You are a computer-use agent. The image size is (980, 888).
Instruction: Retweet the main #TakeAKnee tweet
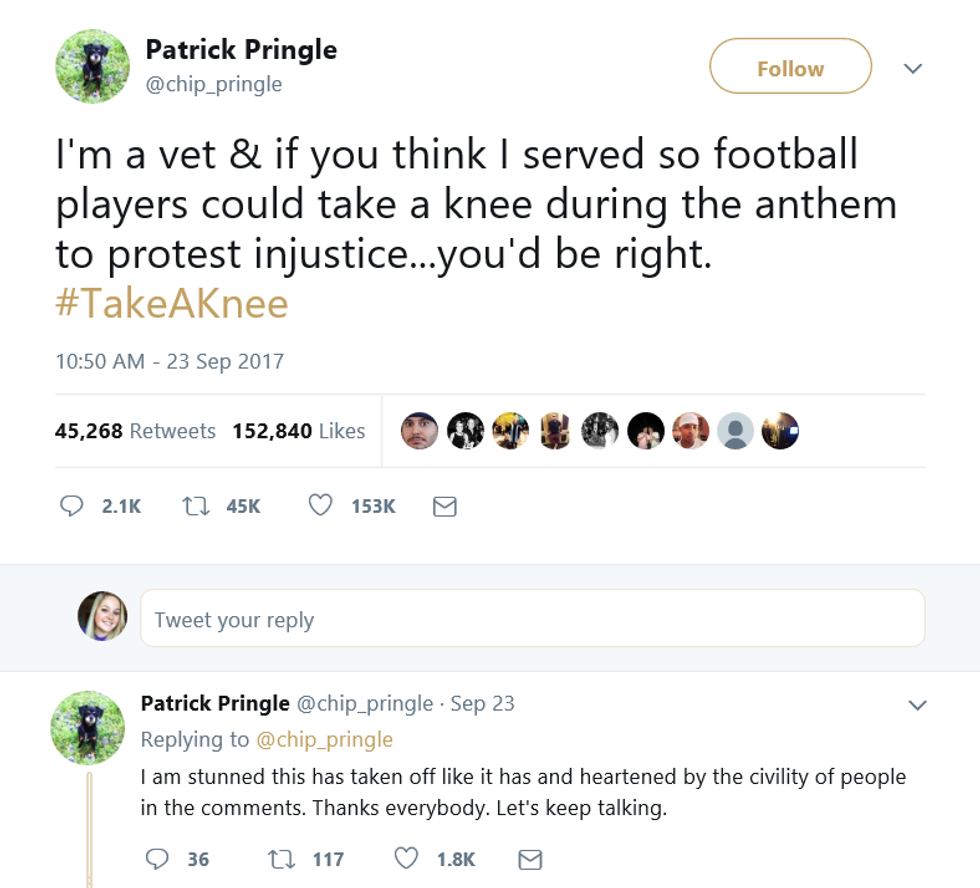click(x=194, y=507)
